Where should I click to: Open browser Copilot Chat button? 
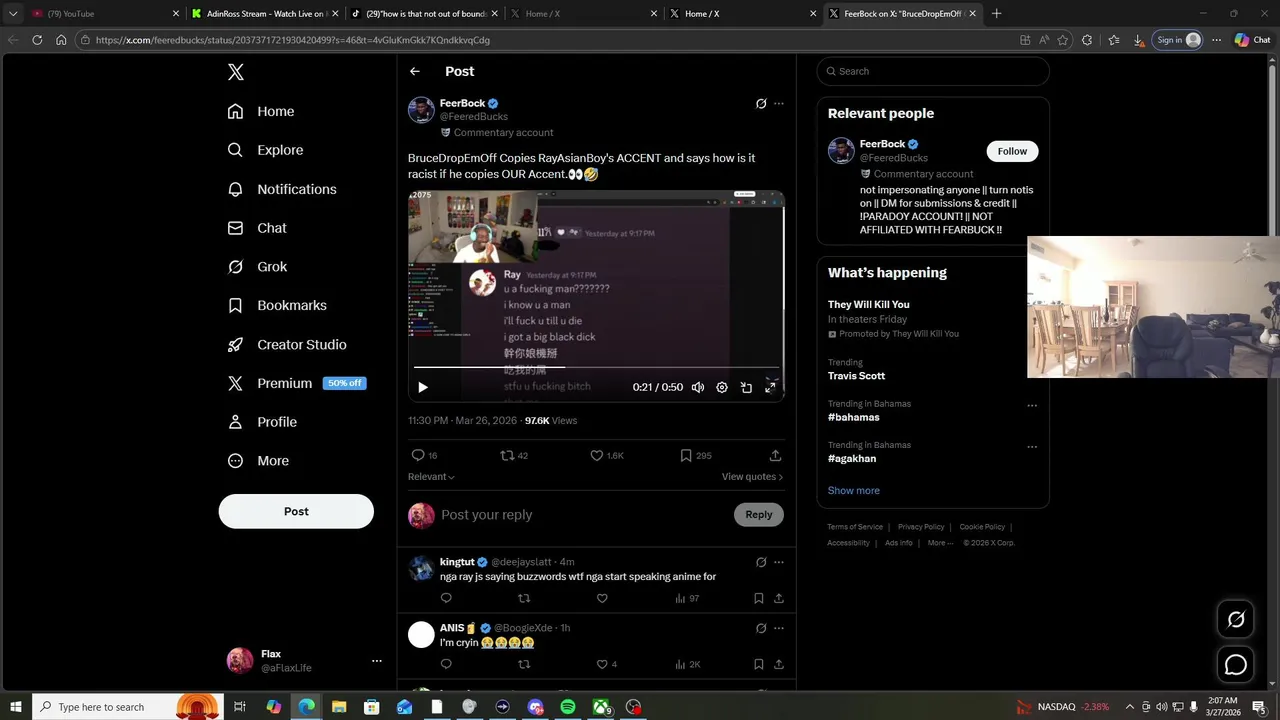(1251, 40)
